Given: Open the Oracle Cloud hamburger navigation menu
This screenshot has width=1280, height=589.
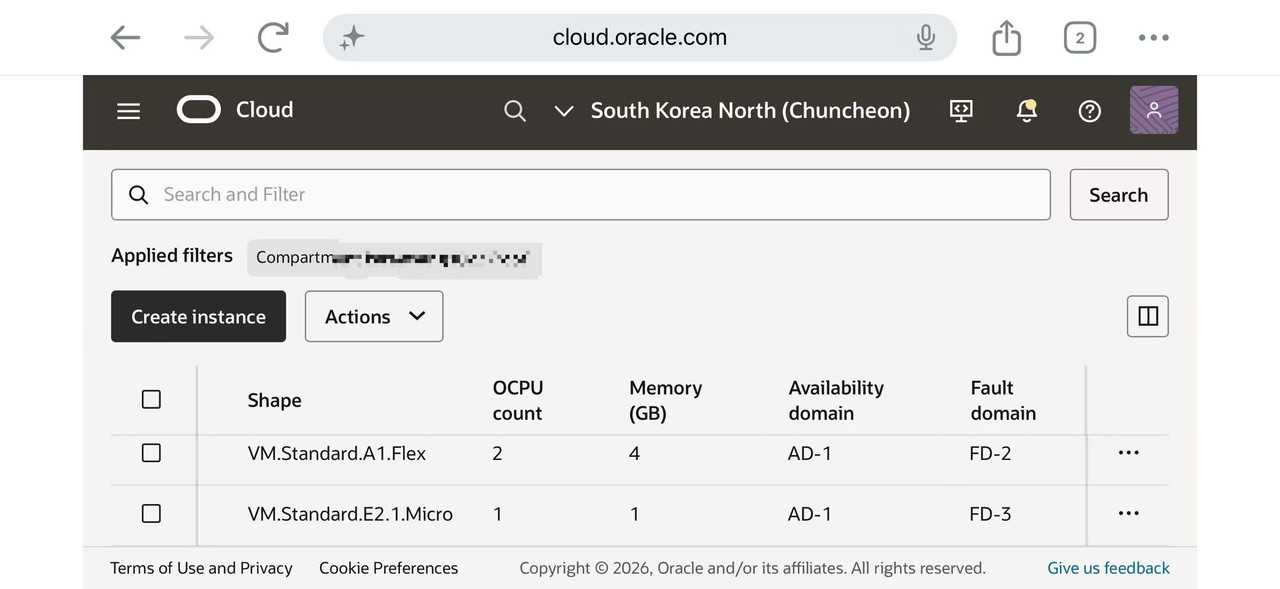Looking at the screenshot, I should pyautogui.click(x=129, y=111).
